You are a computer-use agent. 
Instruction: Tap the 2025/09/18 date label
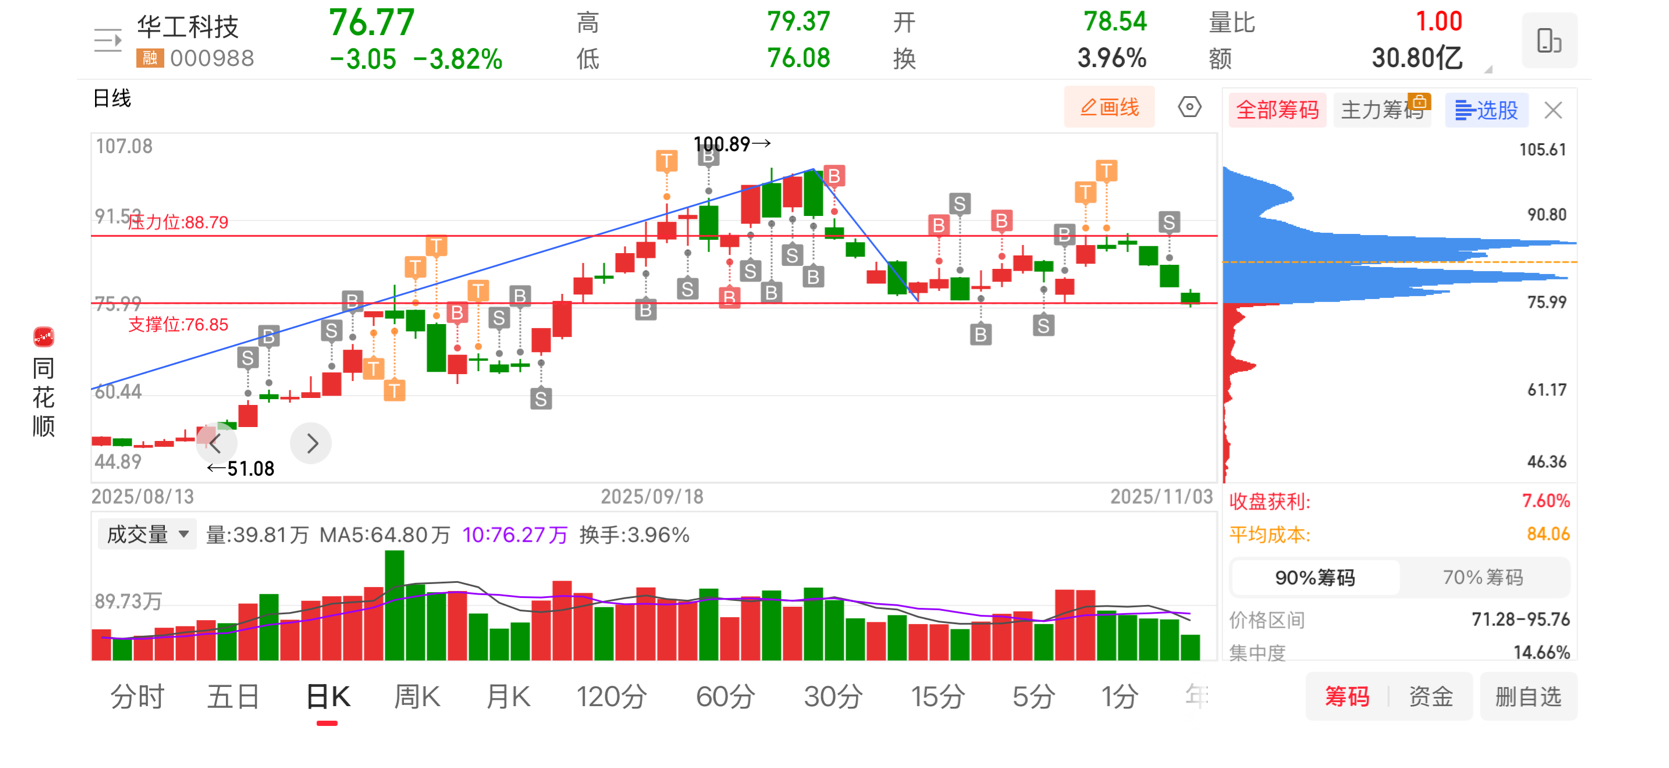coord(652,497)
